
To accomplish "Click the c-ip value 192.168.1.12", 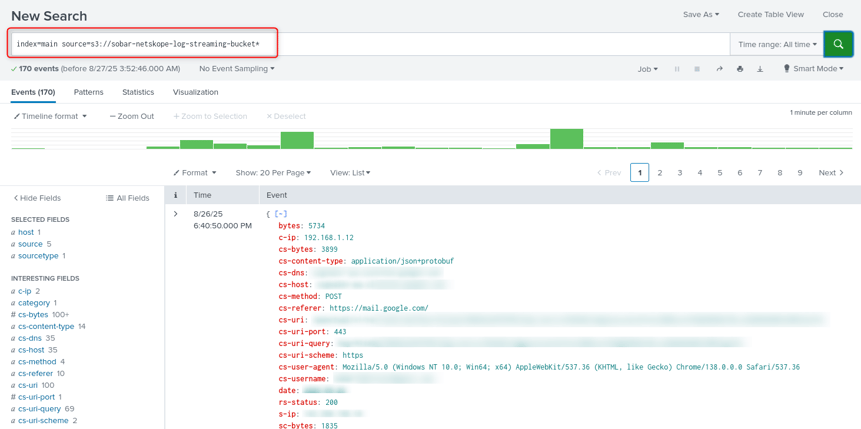I will tap(329, 237).
